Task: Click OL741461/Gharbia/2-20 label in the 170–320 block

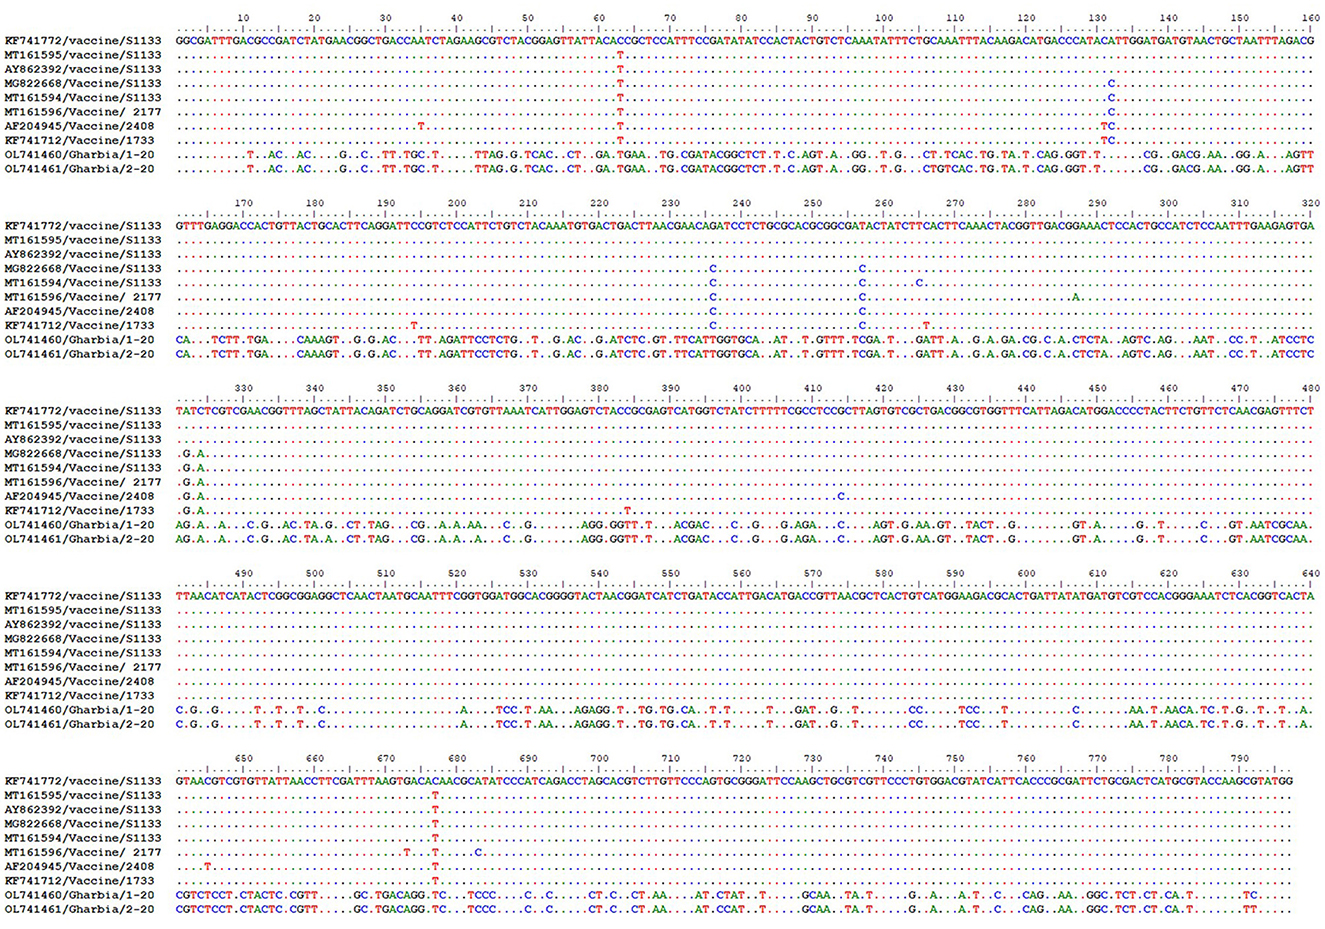Action: tap(80, 354)
